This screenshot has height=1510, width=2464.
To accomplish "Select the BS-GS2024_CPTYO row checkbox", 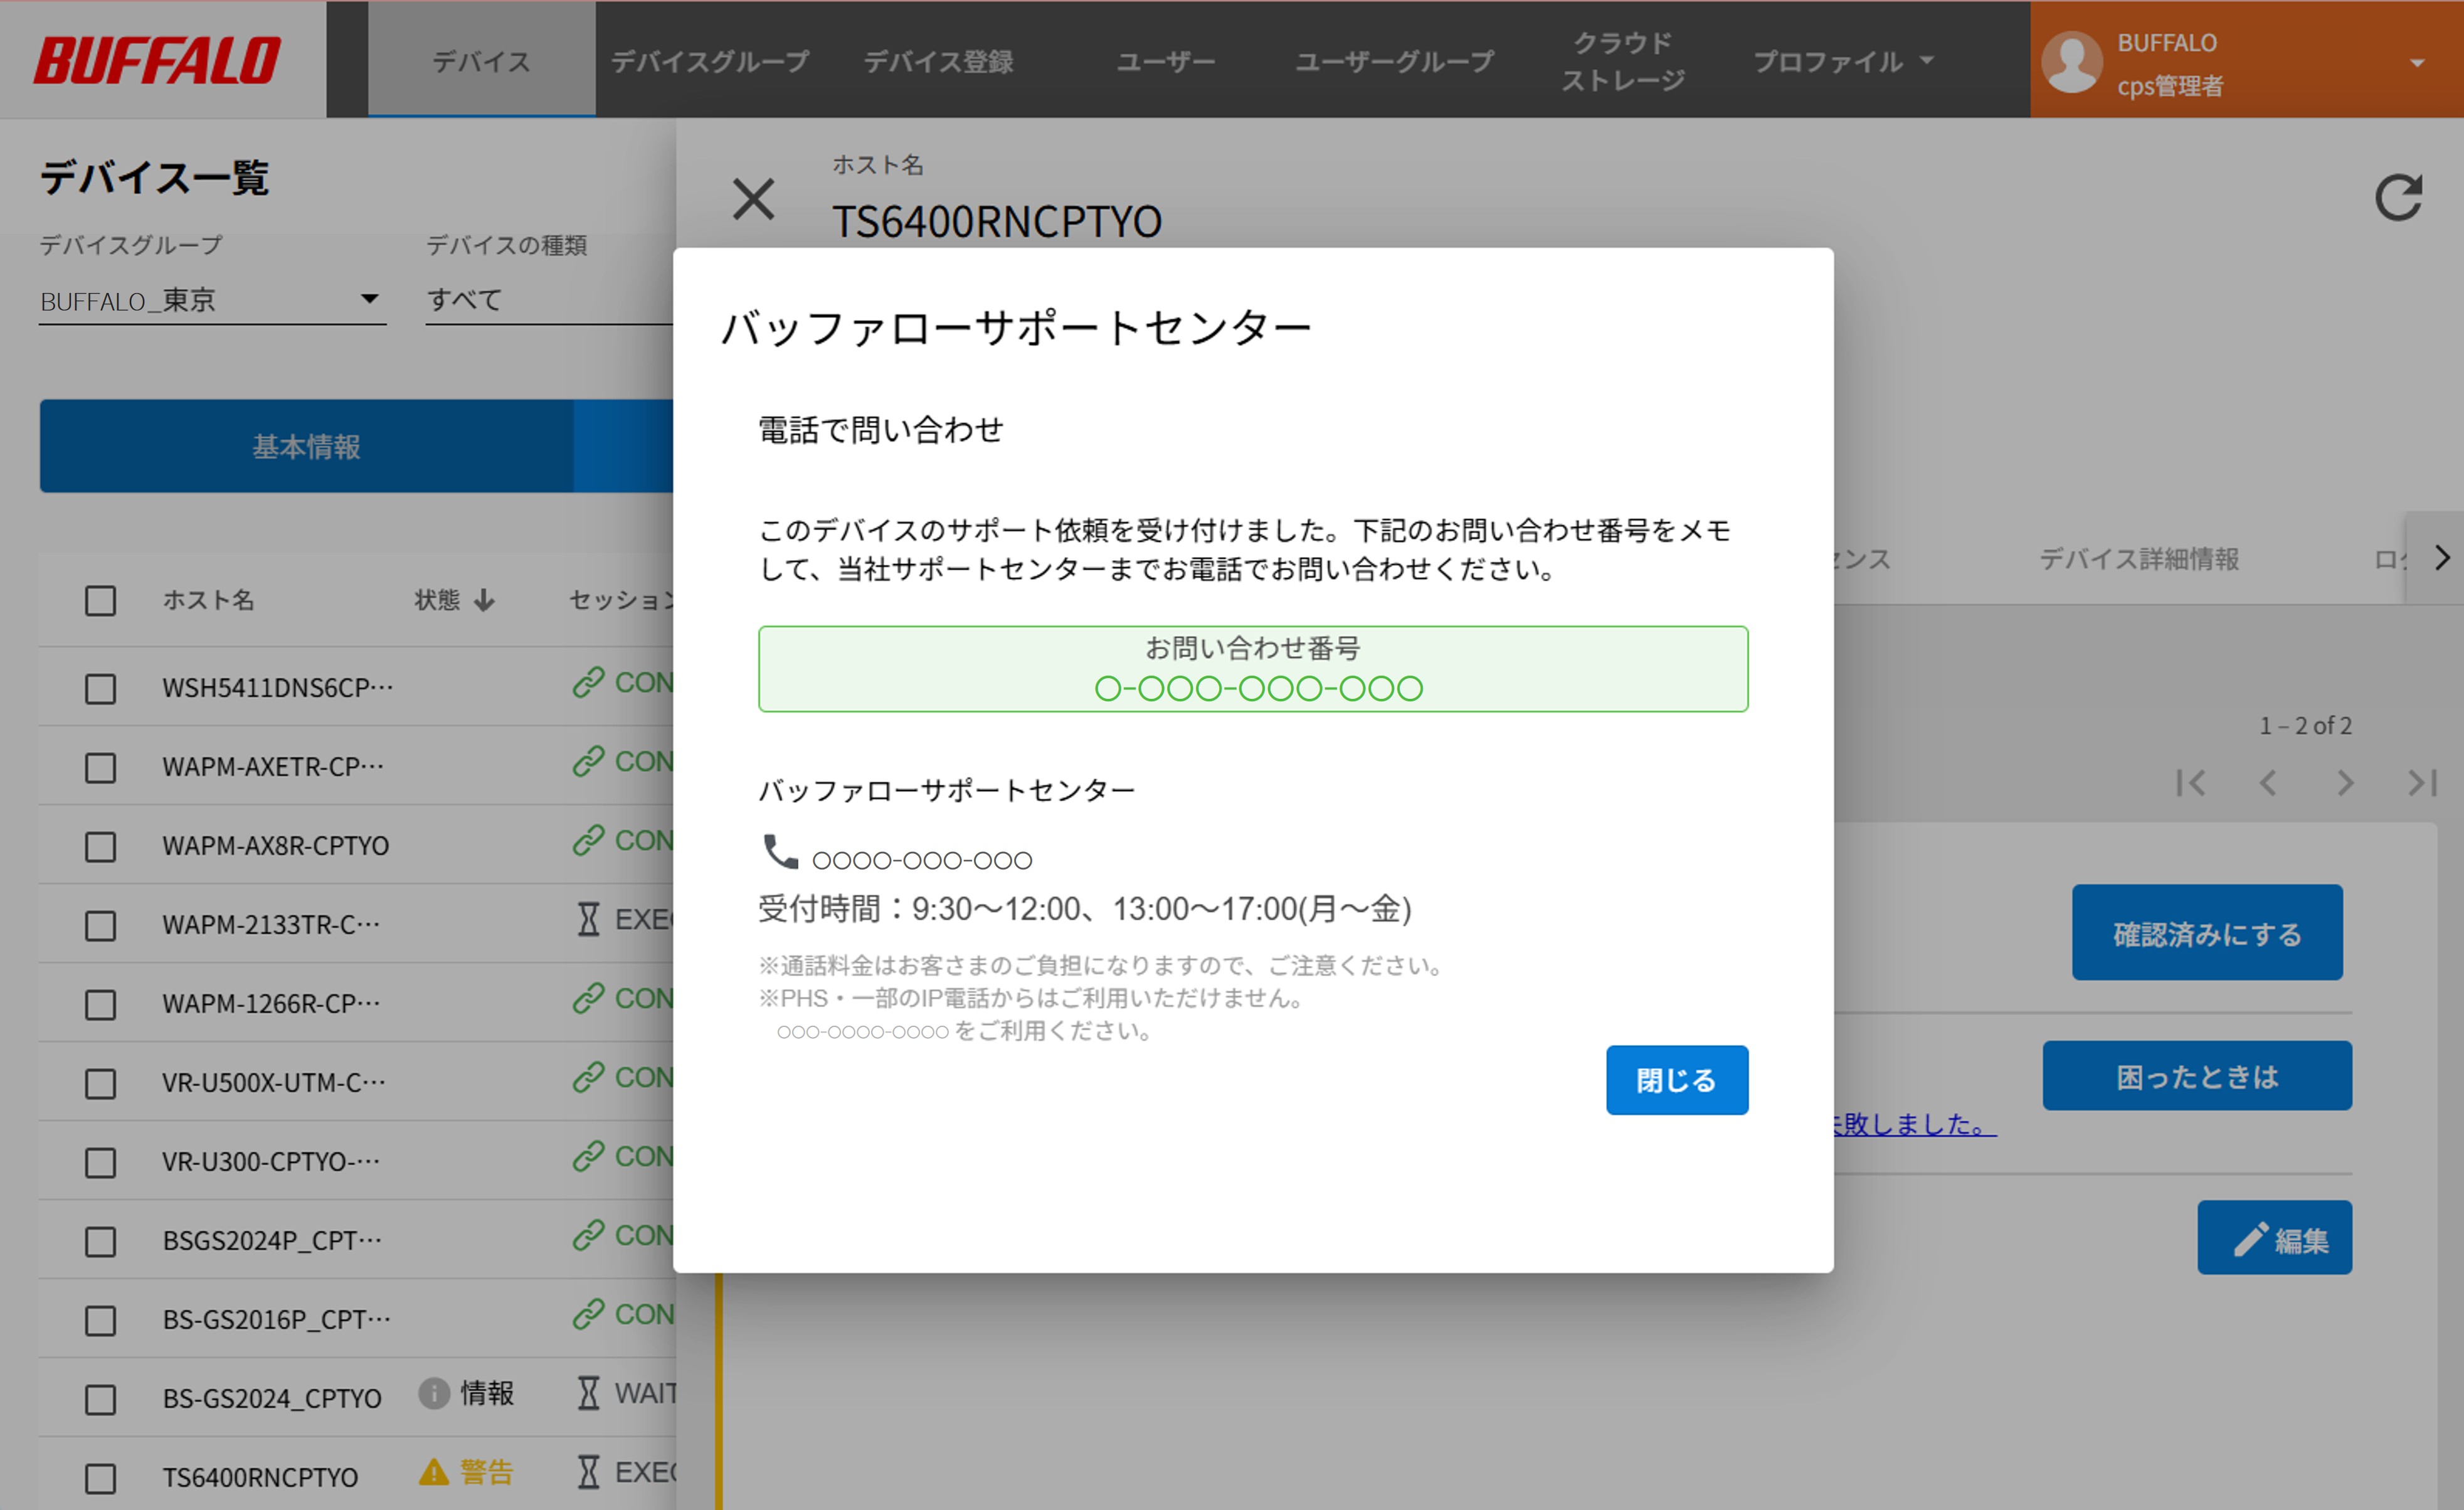I will pyautogui.click(x=100, y=1399).
